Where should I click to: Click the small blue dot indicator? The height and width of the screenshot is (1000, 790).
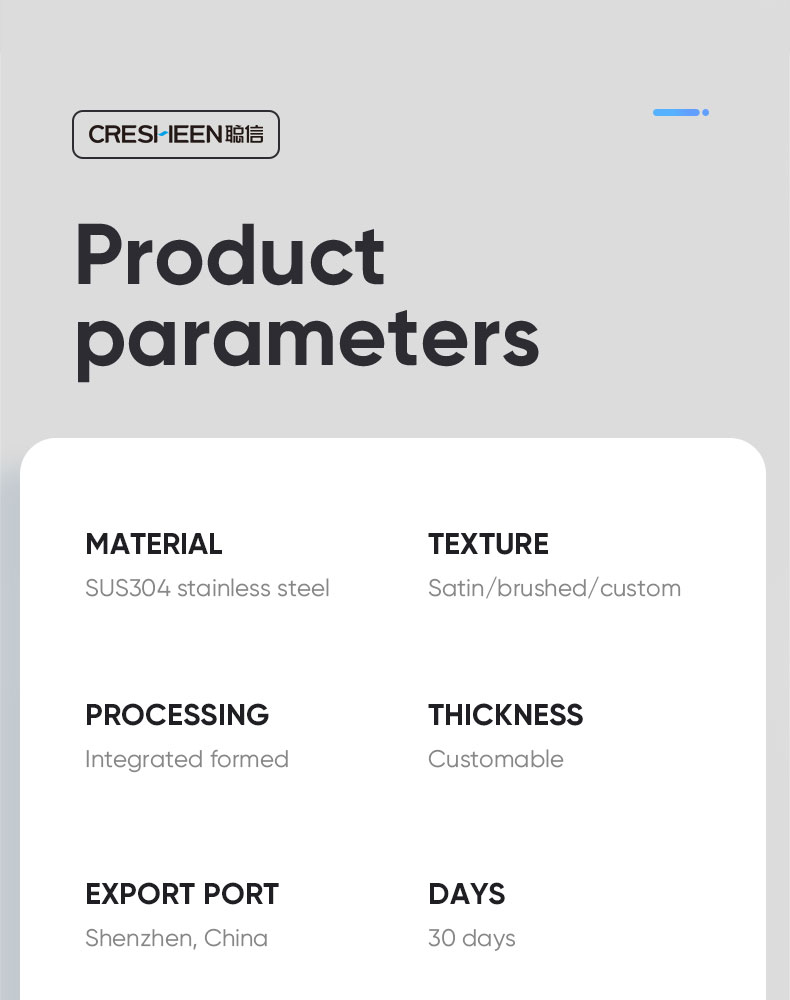click(705, 112)
